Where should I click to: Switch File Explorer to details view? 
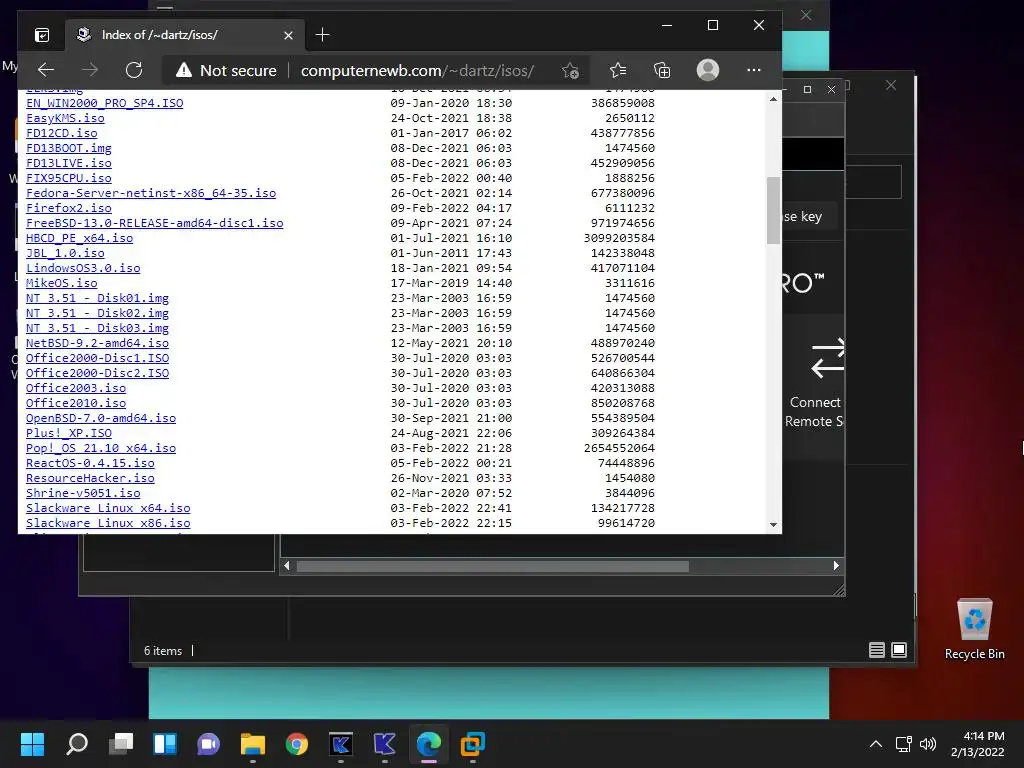pyautogui.click(x=876, y=650)
